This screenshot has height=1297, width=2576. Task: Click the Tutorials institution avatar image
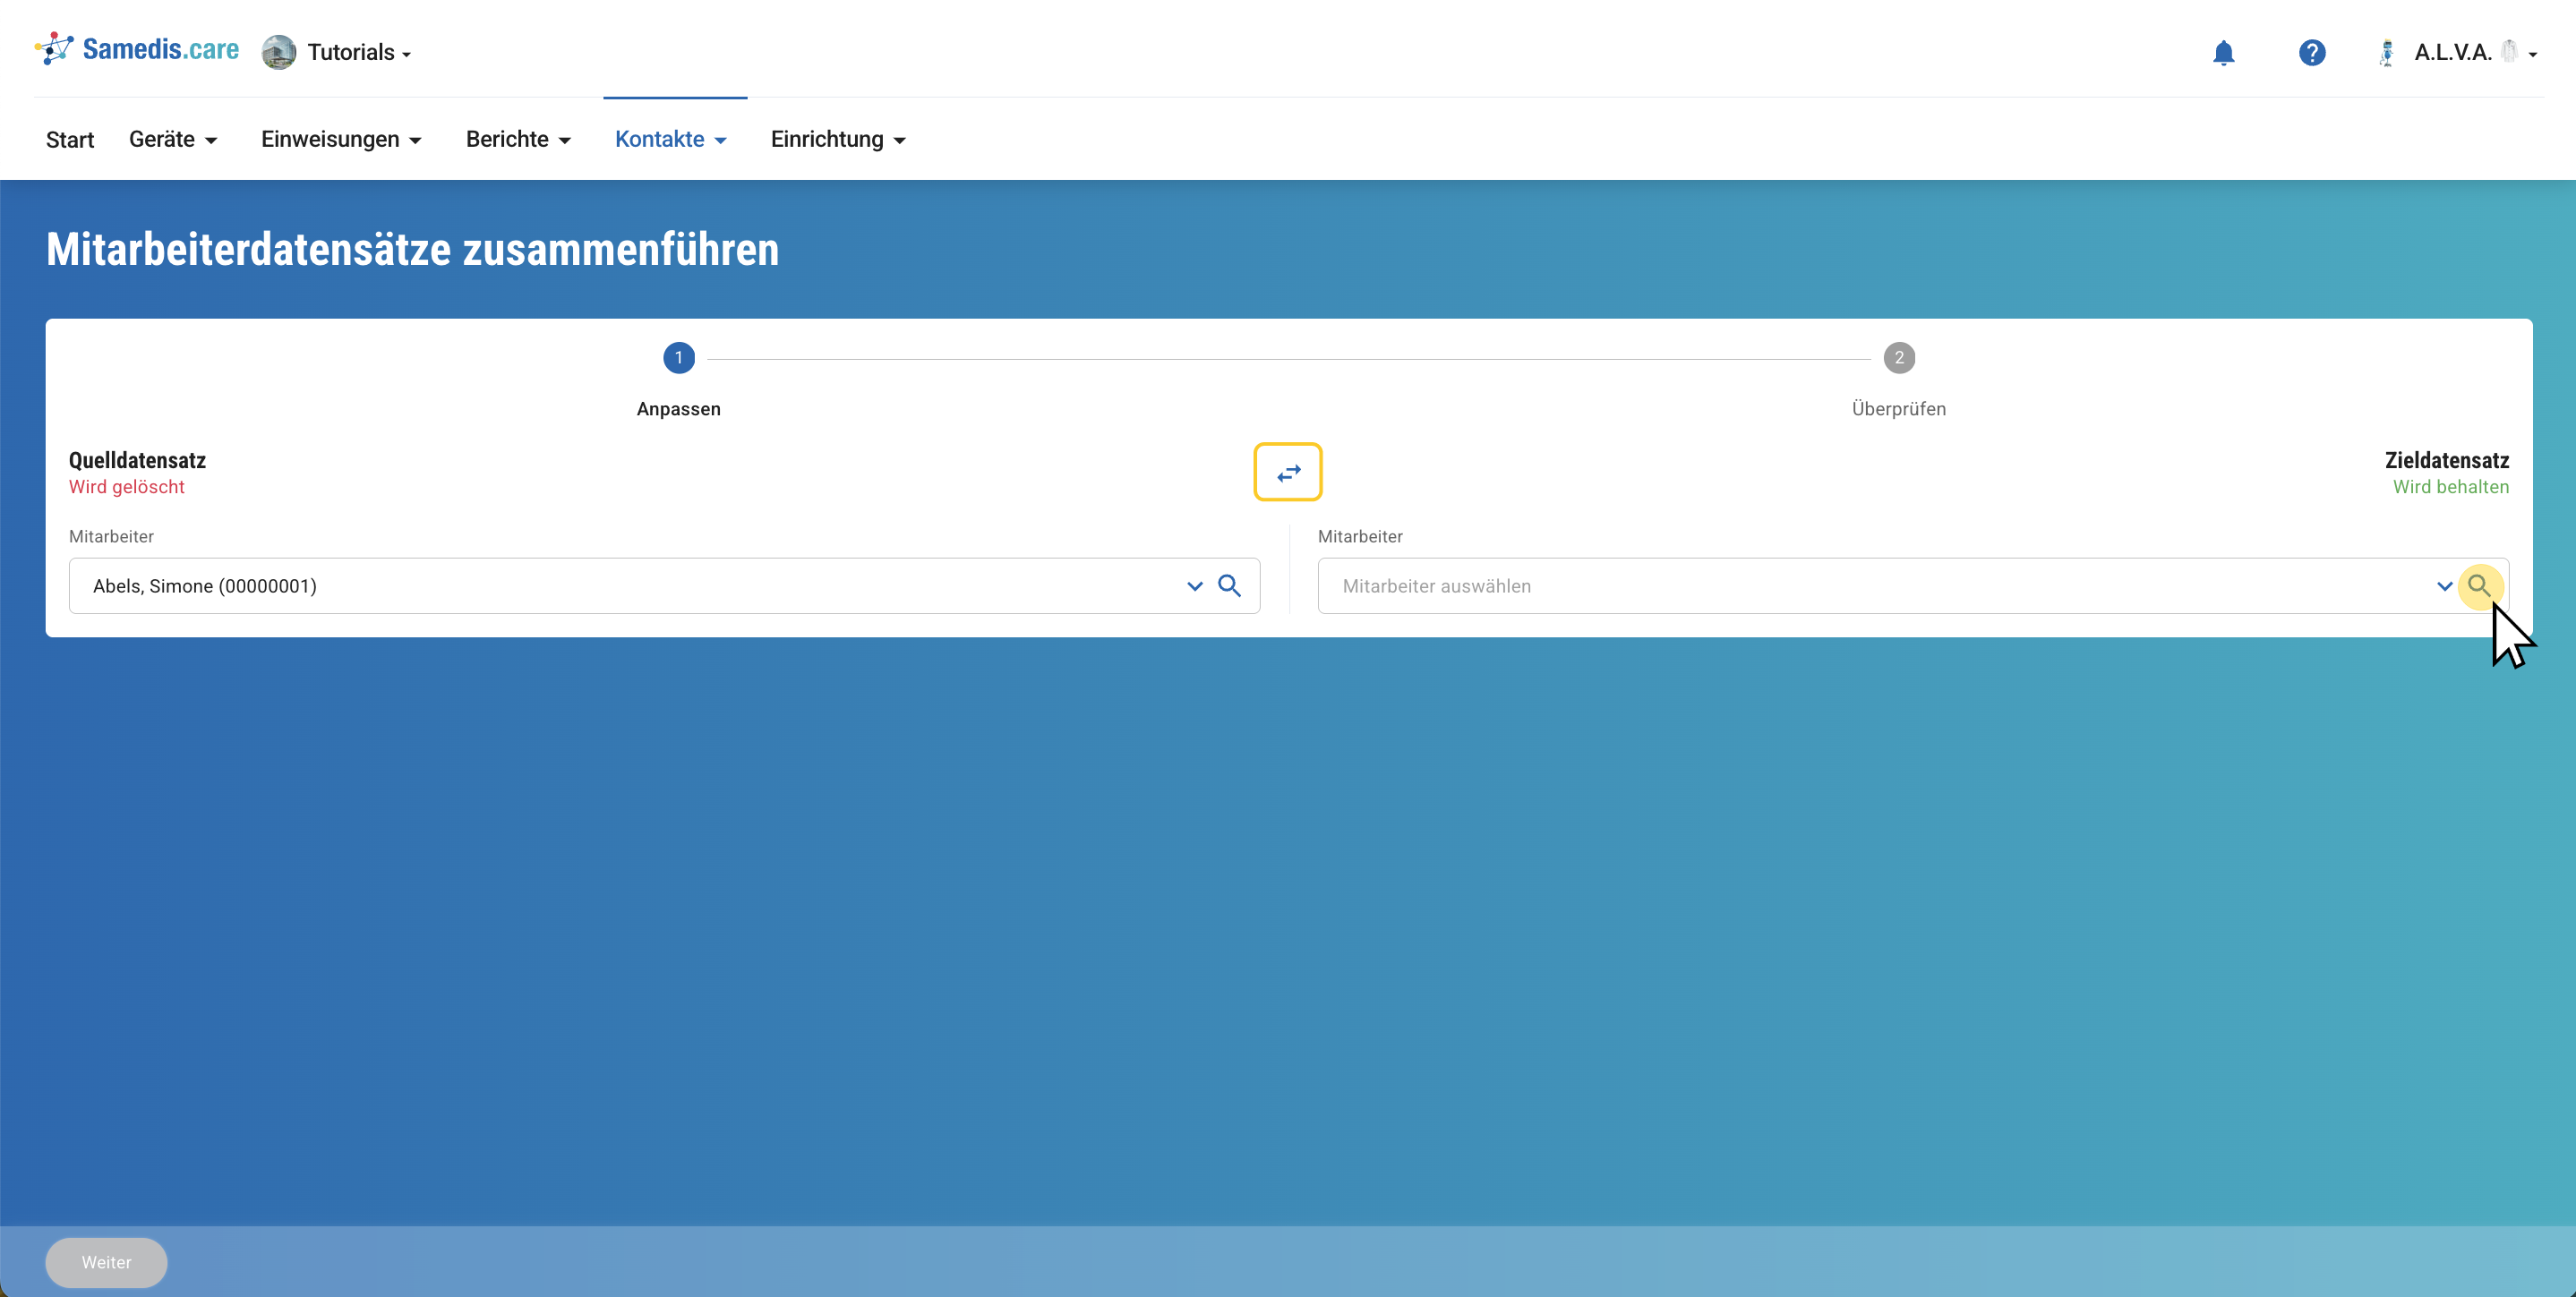click(279, 52)
